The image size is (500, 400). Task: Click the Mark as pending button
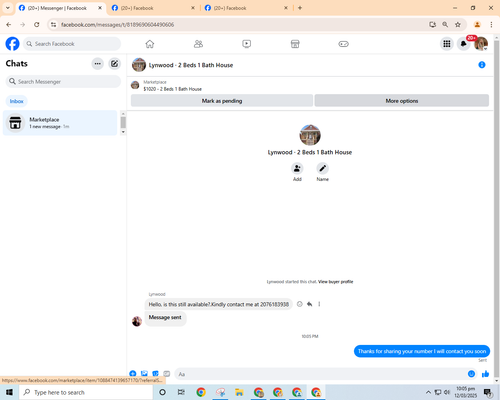pos(222,101)
